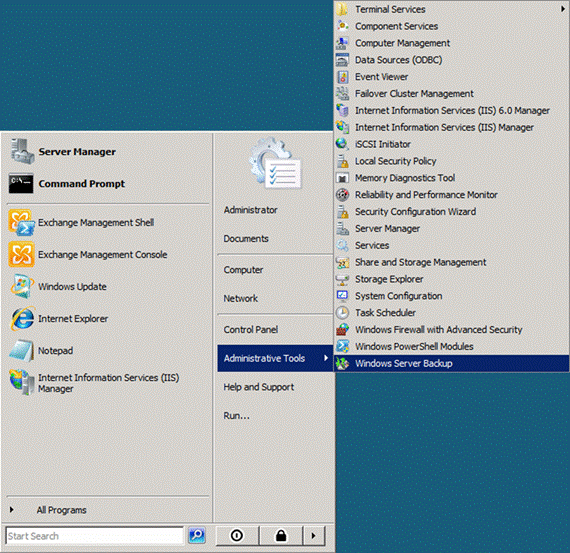
Task: Click 'Services' text in submenu
Action: (x=372, y=245)
